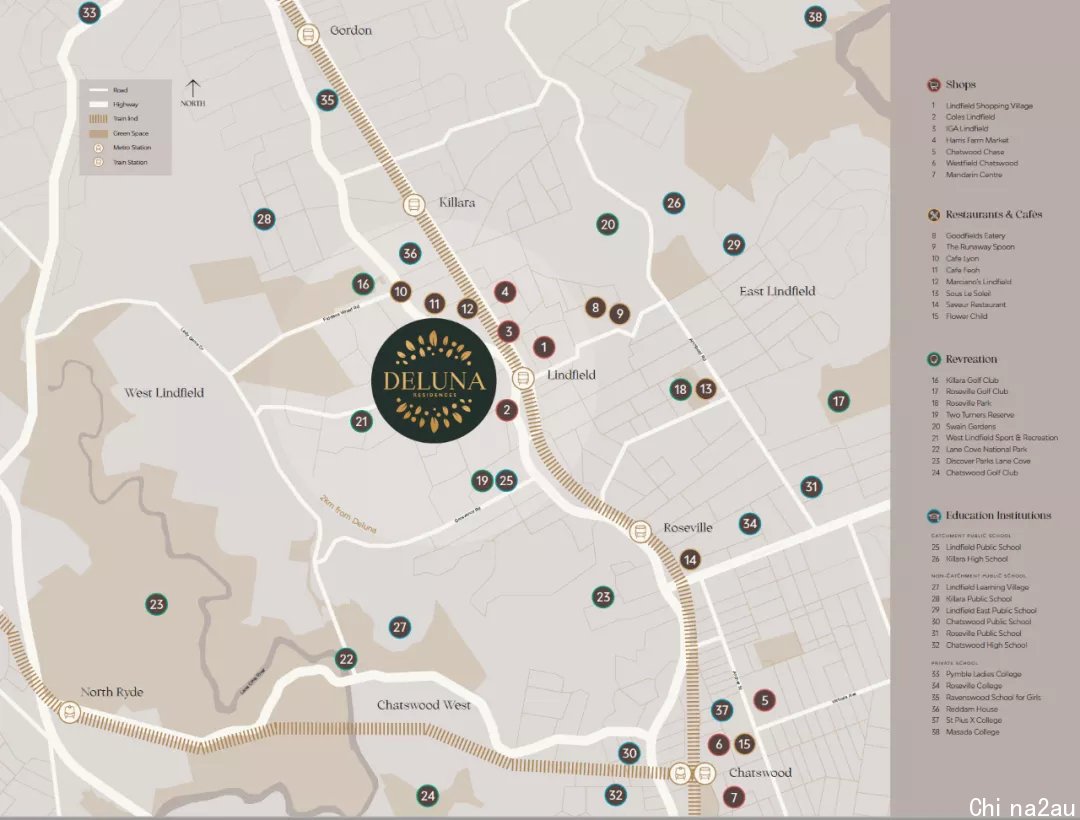This screenshot has width=1080, height=820.
Task: Select brown restaurant marker 14
Action: click(690, 559)
